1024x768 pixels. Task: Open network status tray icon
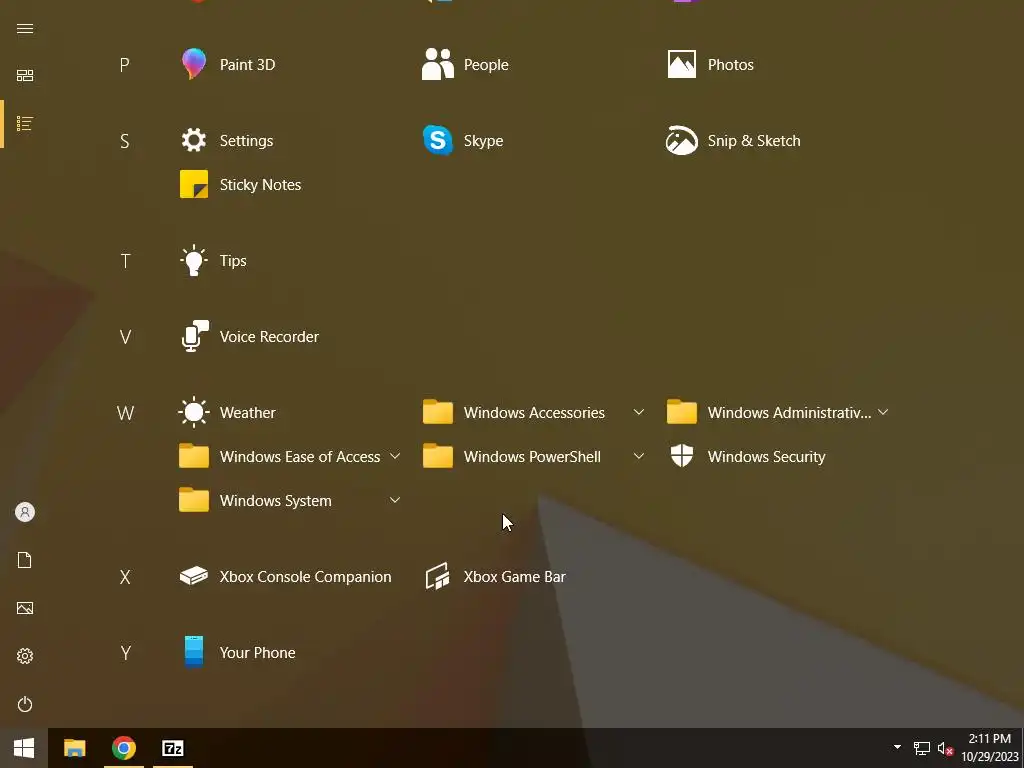coord(921,748)
